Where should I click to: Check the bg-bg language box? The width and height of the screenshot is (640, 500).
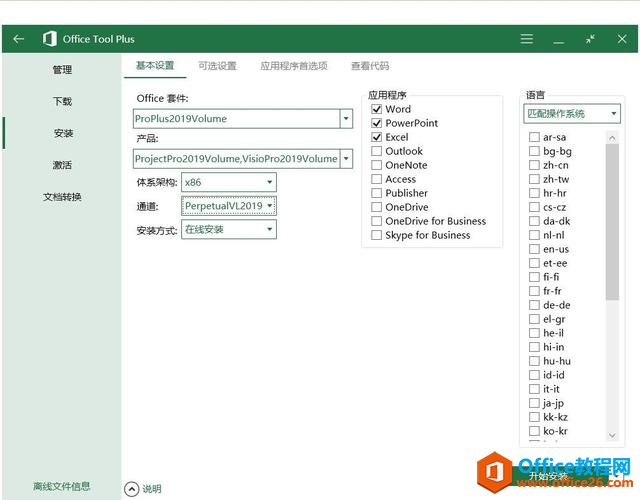click(x=534, y=151)
